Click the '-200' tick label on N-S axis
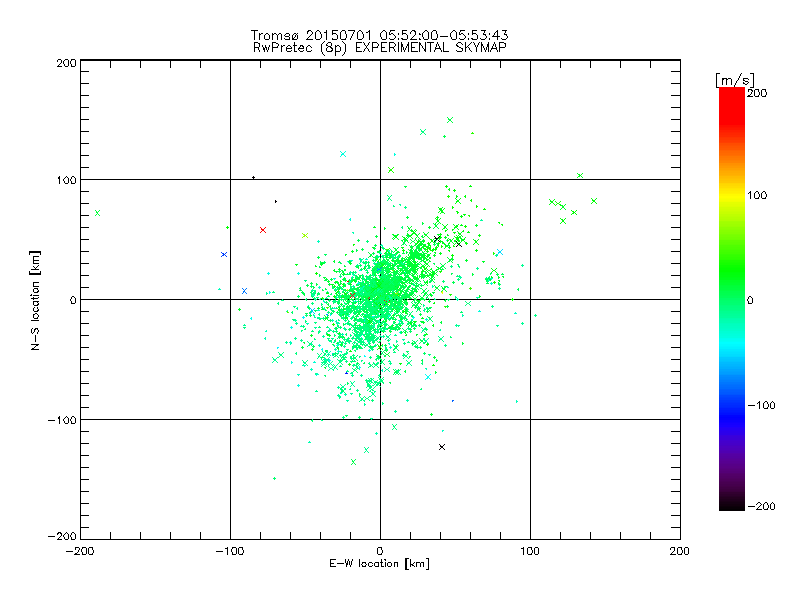This screenshot has height=600, width=800. coord(62,536)
